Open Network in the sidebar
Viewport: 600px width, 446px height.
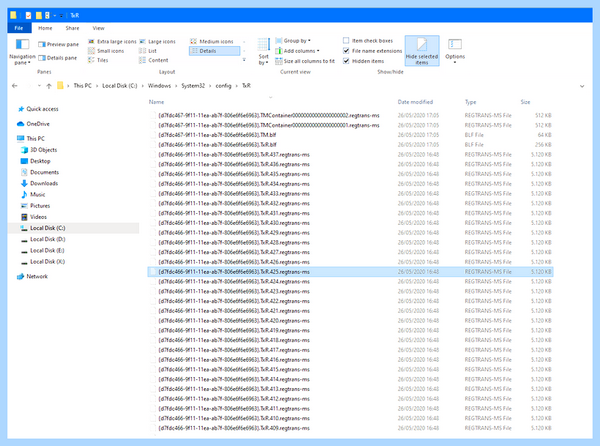point(33,277)
